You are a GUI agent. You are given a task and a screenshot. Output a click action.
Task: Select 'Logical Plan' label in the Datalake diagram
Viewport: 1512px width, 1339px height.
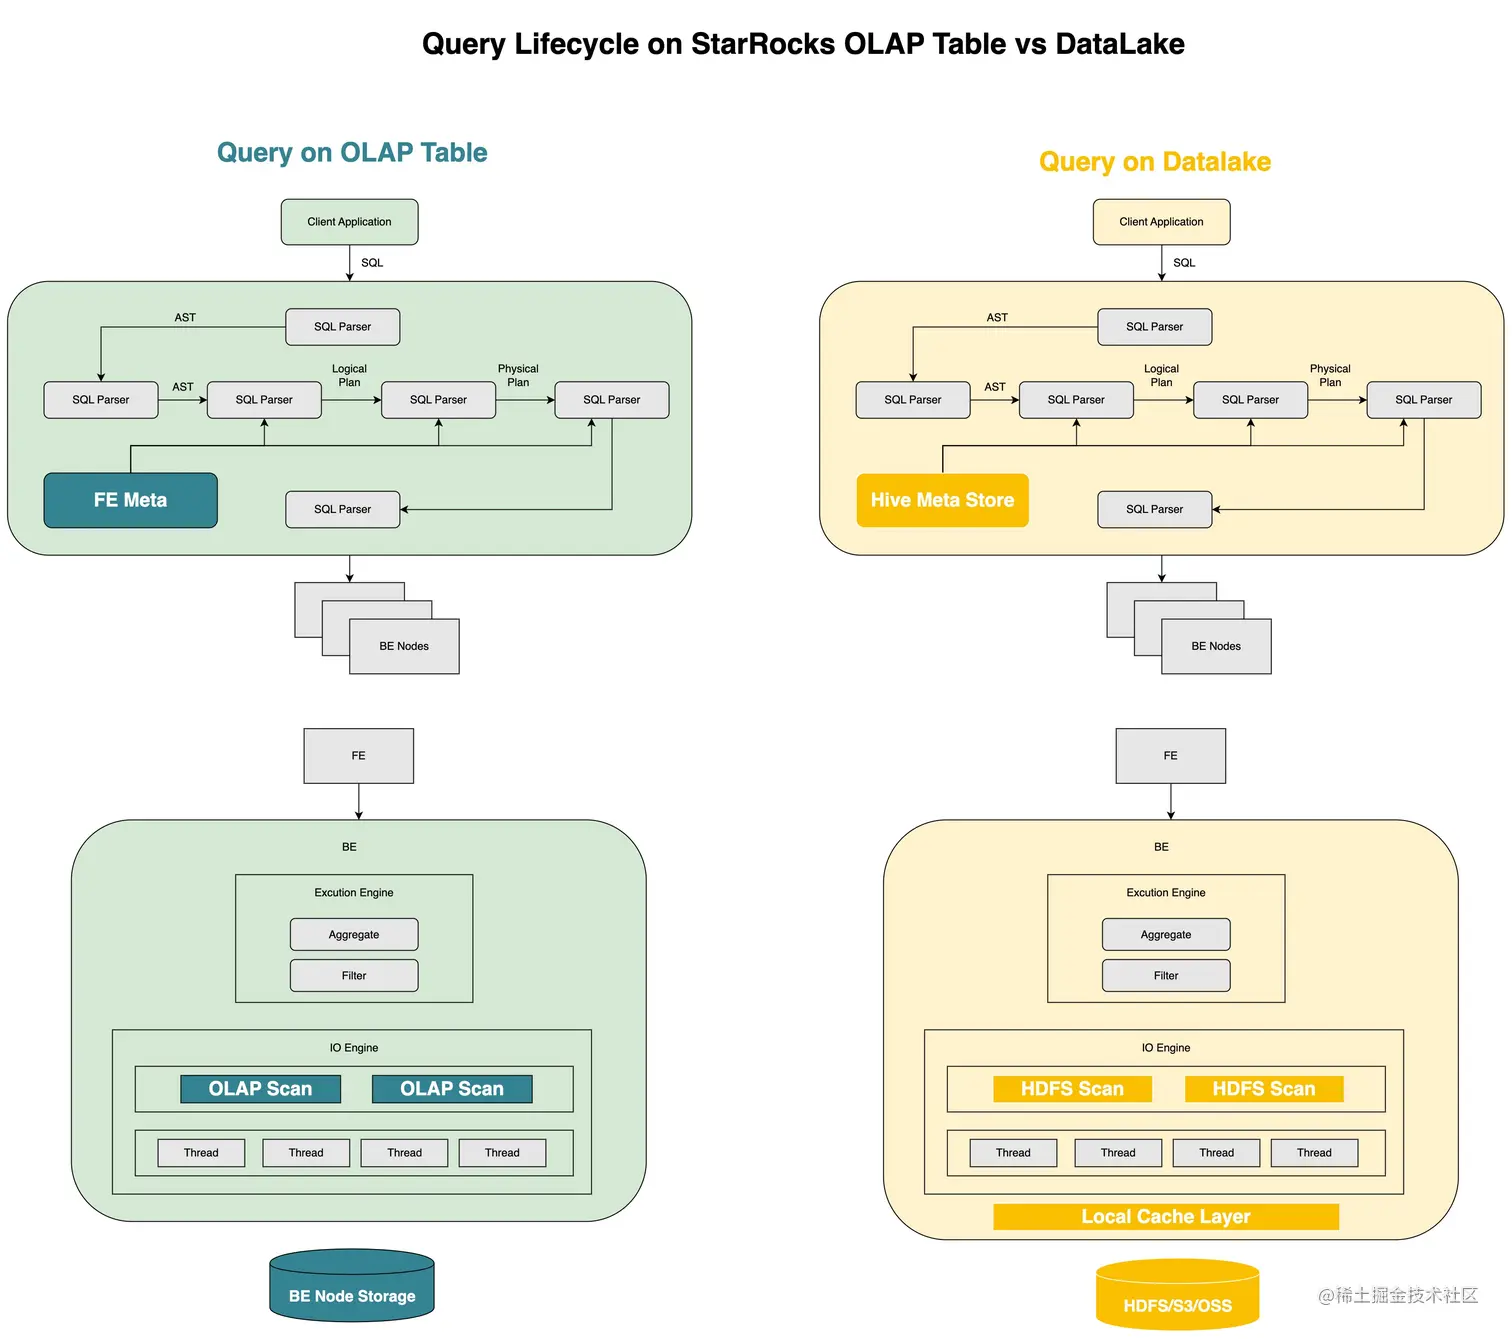1161,376
